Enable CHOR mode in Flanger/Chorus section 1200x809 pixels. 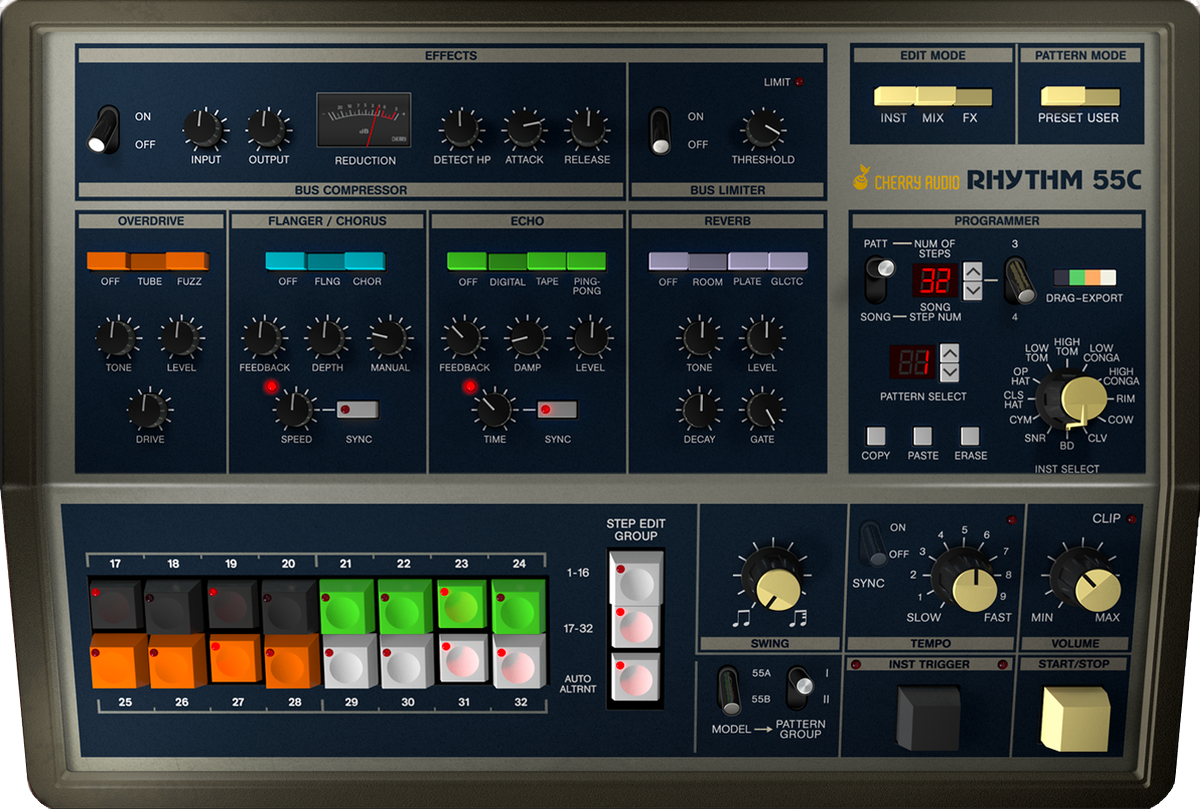point(366,261)
